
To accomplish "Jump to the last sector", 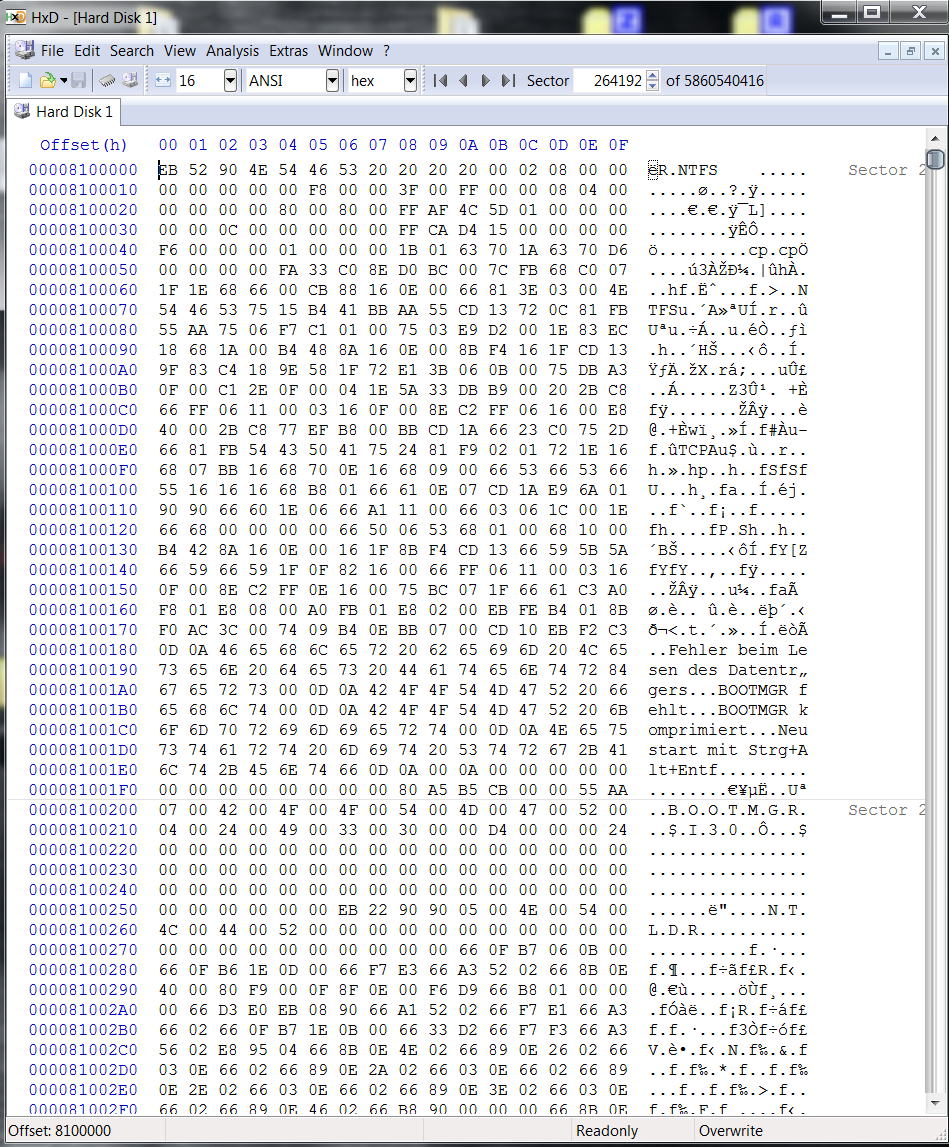I will (509, 80).
